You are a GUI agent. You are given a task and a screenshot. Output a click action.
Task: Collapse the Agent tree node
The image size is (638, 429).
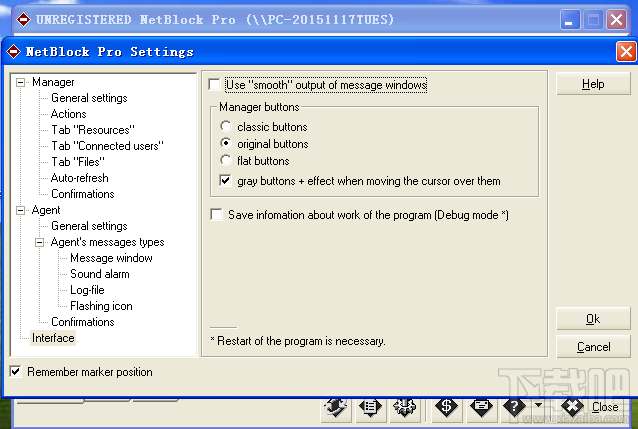[20, 210]
